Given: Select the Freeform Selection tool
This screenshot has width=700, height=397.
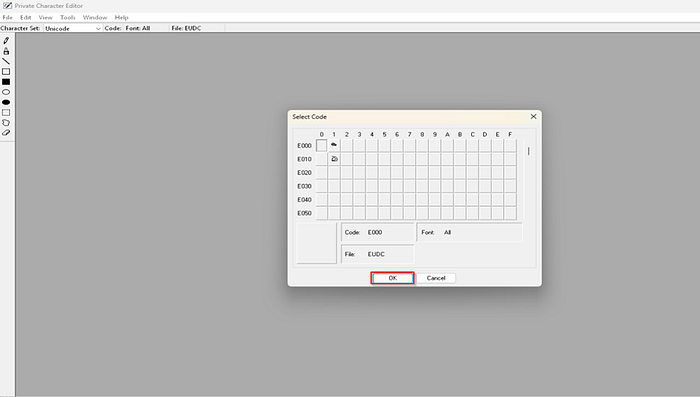Looking at the screenshot, I should pyautogui.click(x=6, y=123).
